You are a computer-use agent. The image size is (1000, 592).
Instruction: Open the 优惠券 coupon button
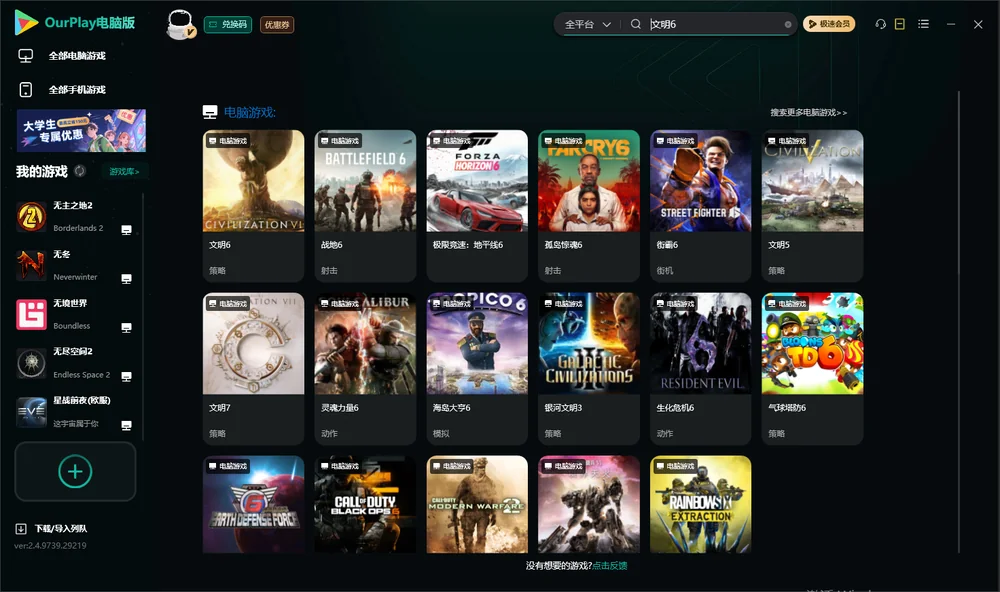pos(277,24)
